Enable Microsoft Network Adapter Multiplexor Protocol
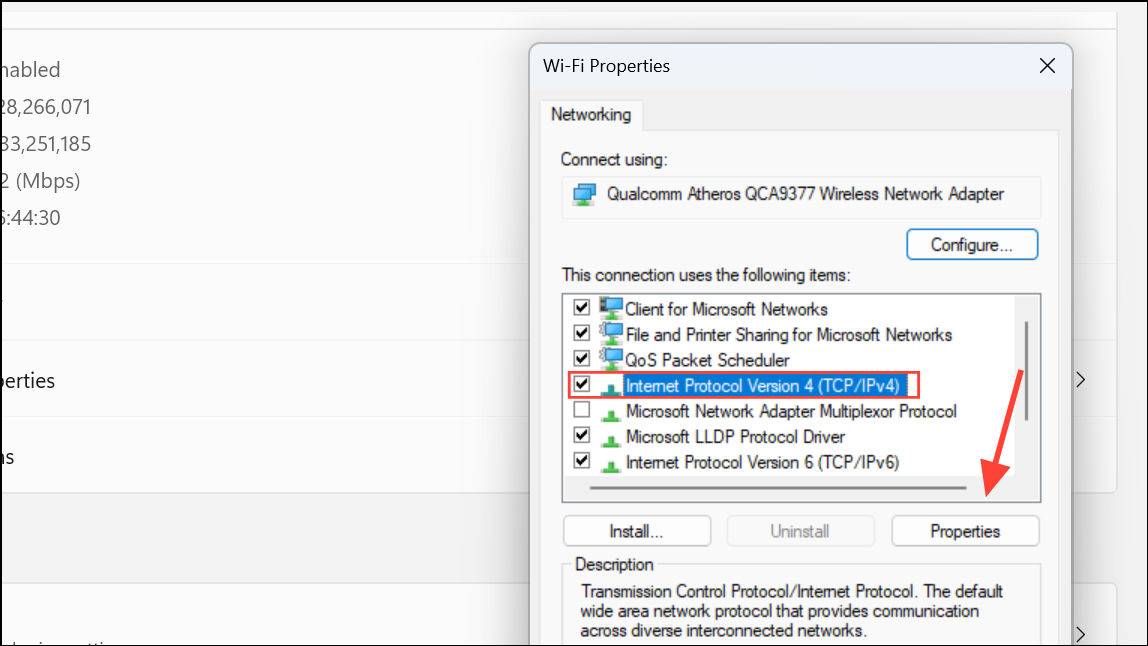 click(x=581, y=410)
